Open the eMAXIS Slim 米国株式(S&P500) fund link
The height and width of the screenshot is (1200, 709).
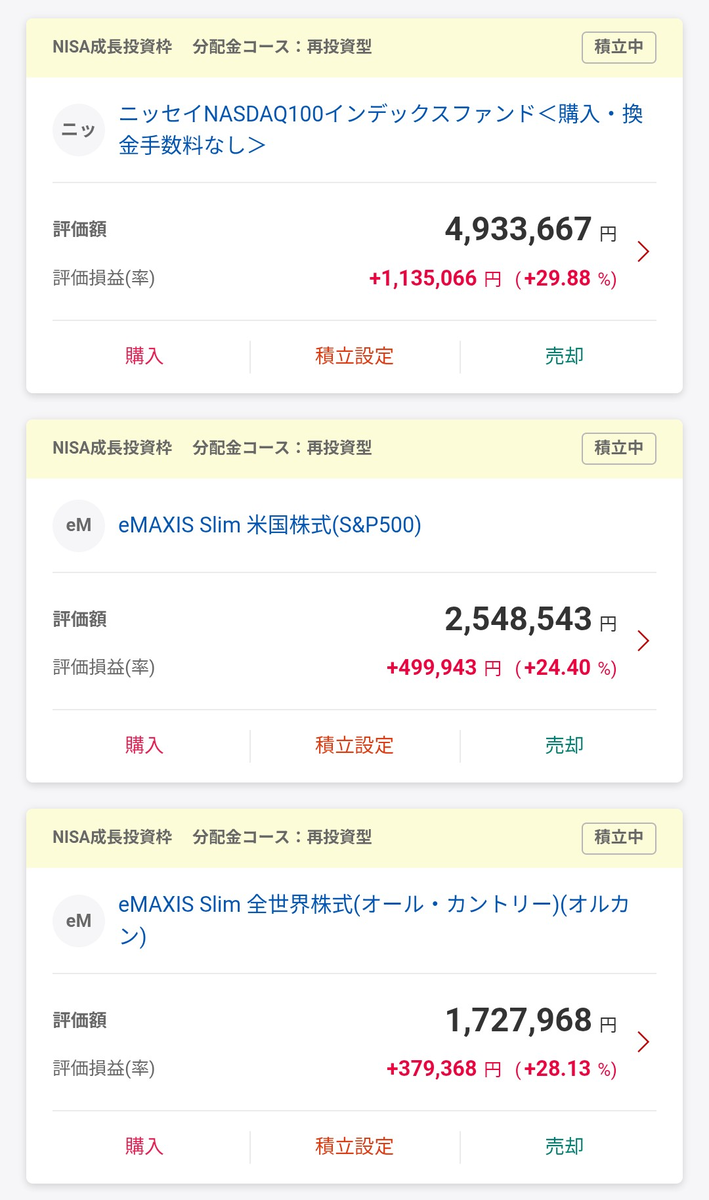(270, 525)
